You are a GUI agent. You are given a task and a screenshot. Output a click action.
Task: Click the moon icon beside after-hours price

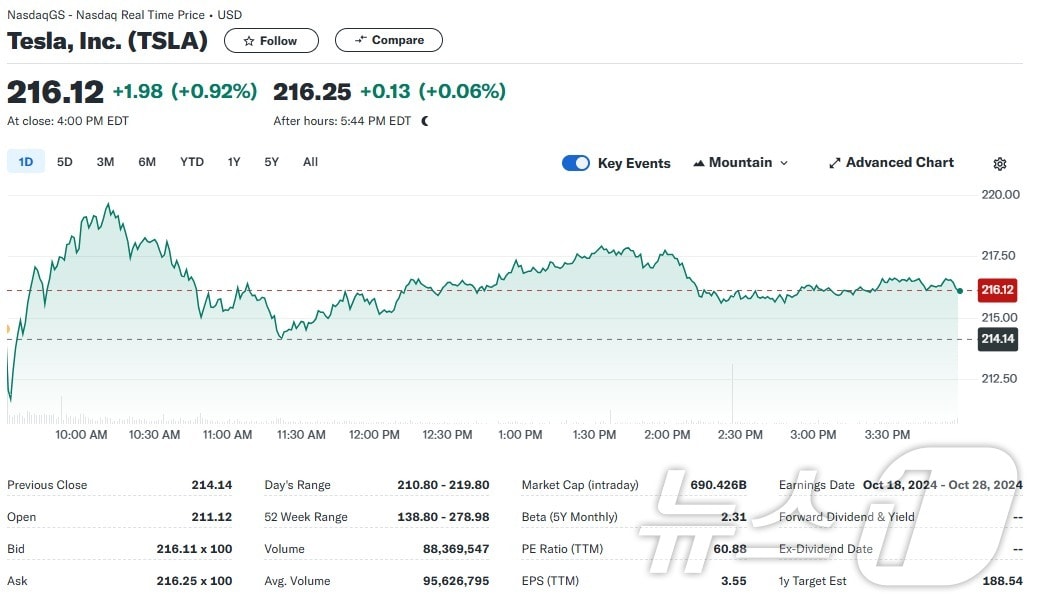(424, 119)
